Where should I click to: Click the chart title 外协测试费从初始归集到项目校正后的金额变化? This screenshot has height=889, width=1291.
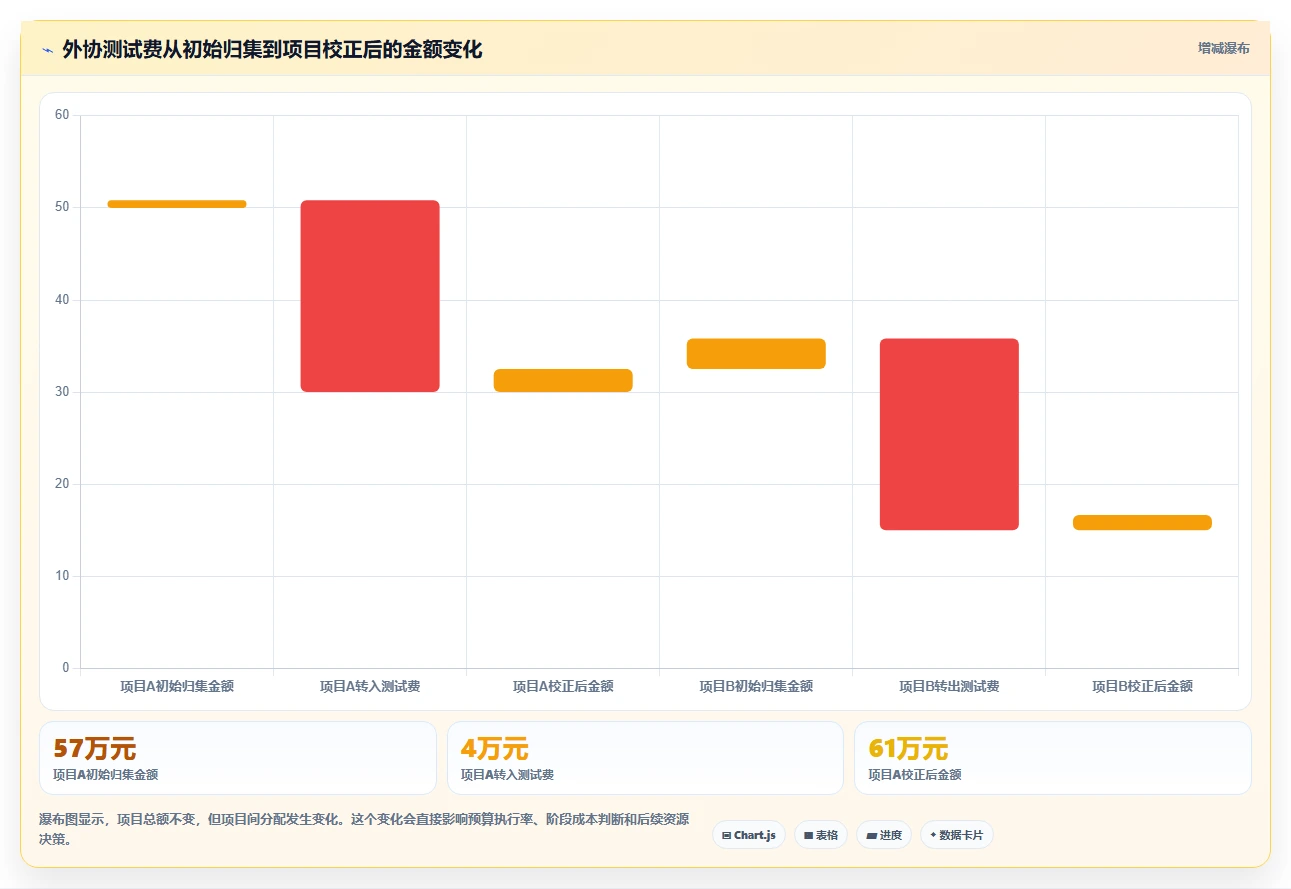[x=272, y=50]
